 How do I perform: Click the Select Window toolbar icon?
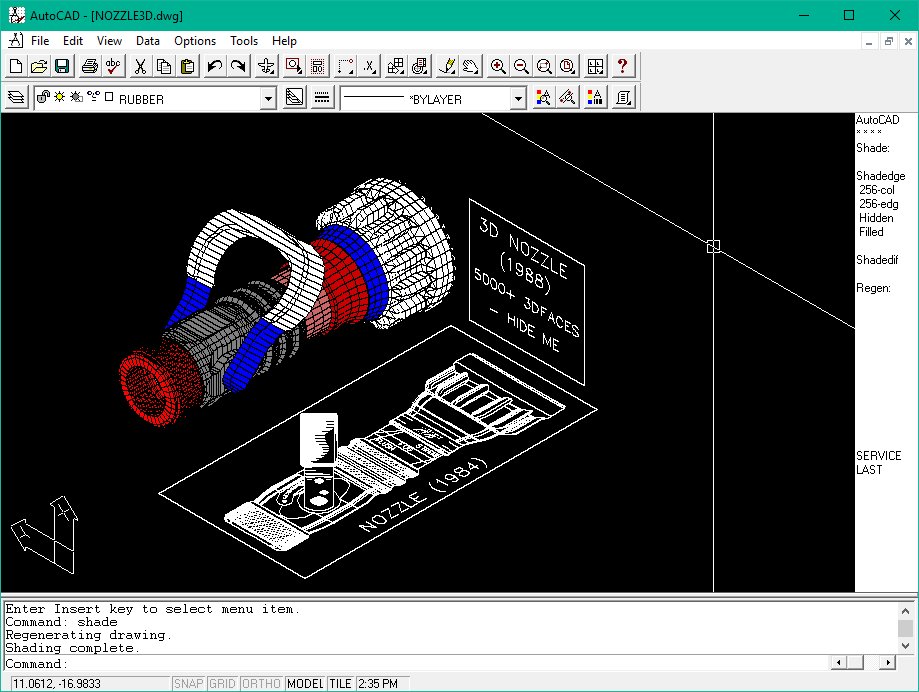coord(293,66)
